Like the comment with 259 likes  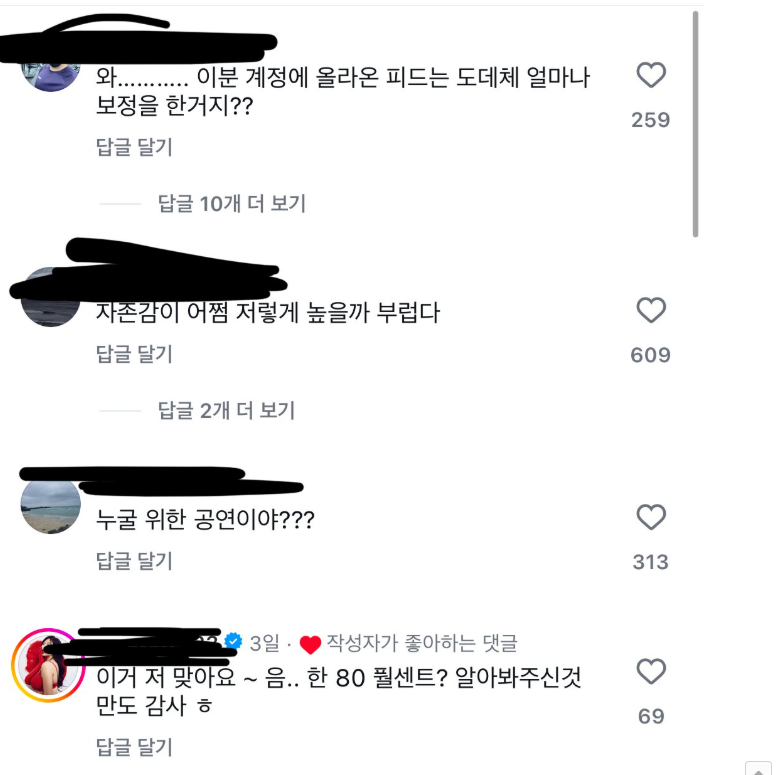(651, 75)
